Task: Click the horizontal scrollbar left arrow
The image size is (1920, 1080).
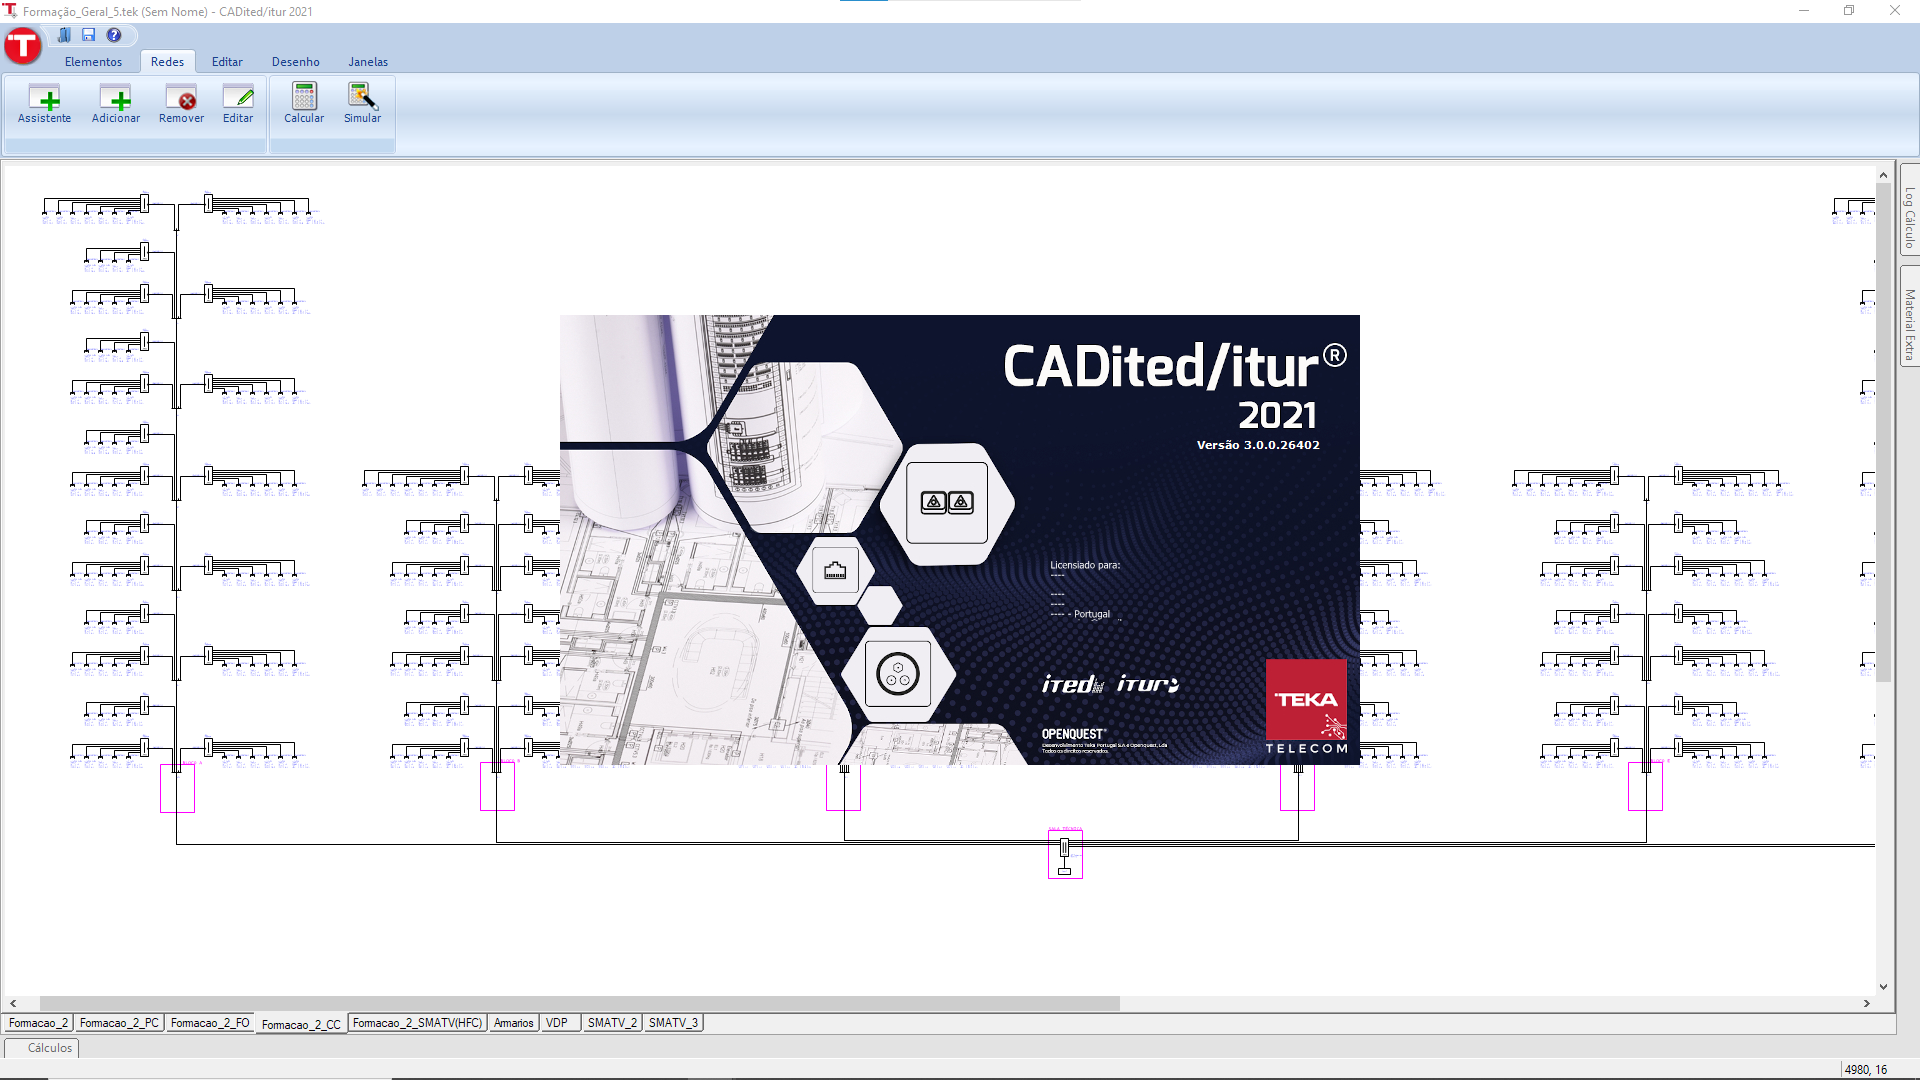Action: [13, 1003]
